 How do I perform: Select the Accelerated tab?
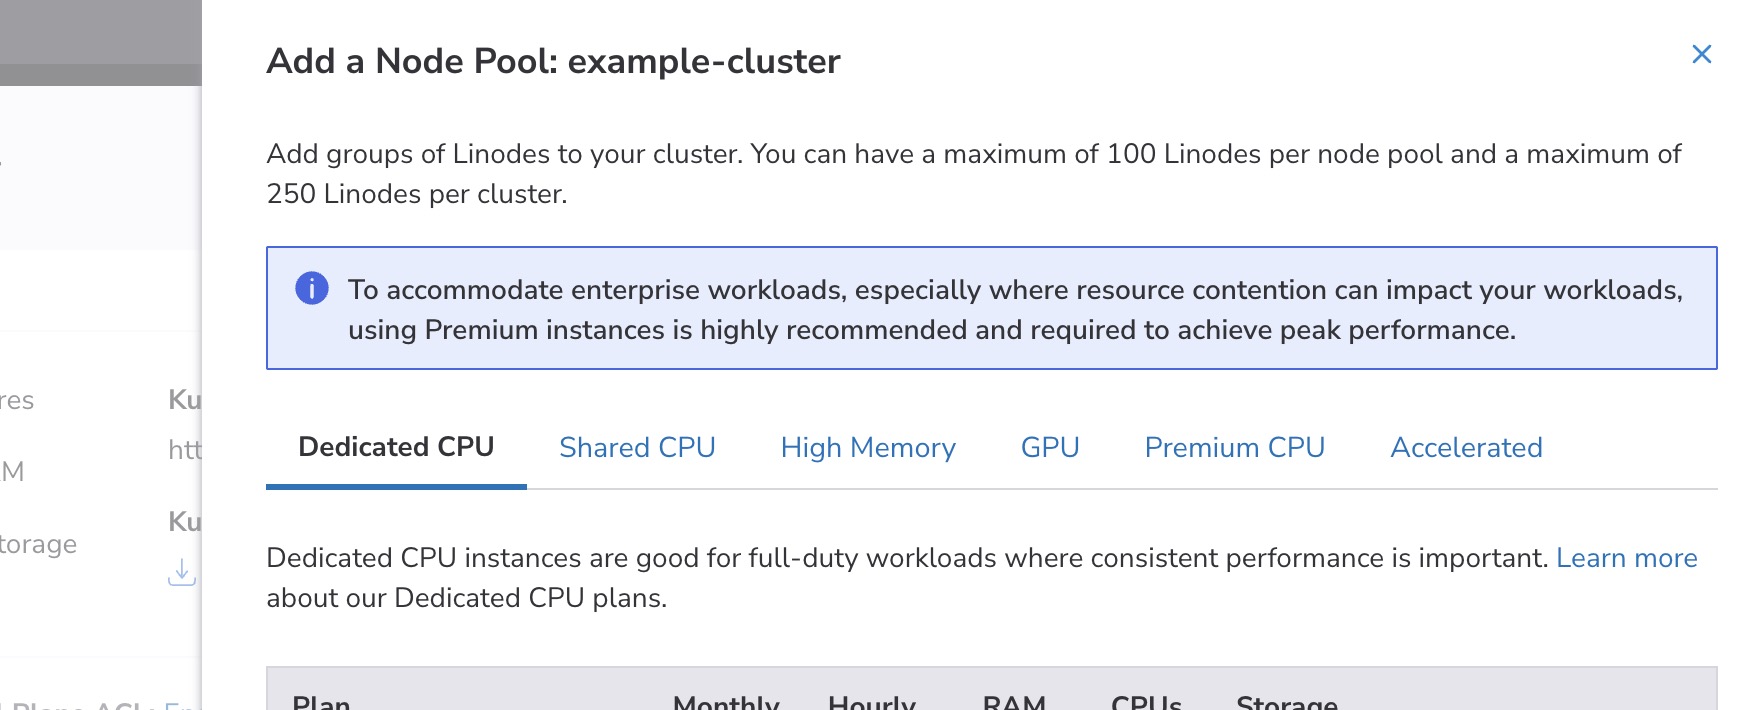[x=1466, y=447]
